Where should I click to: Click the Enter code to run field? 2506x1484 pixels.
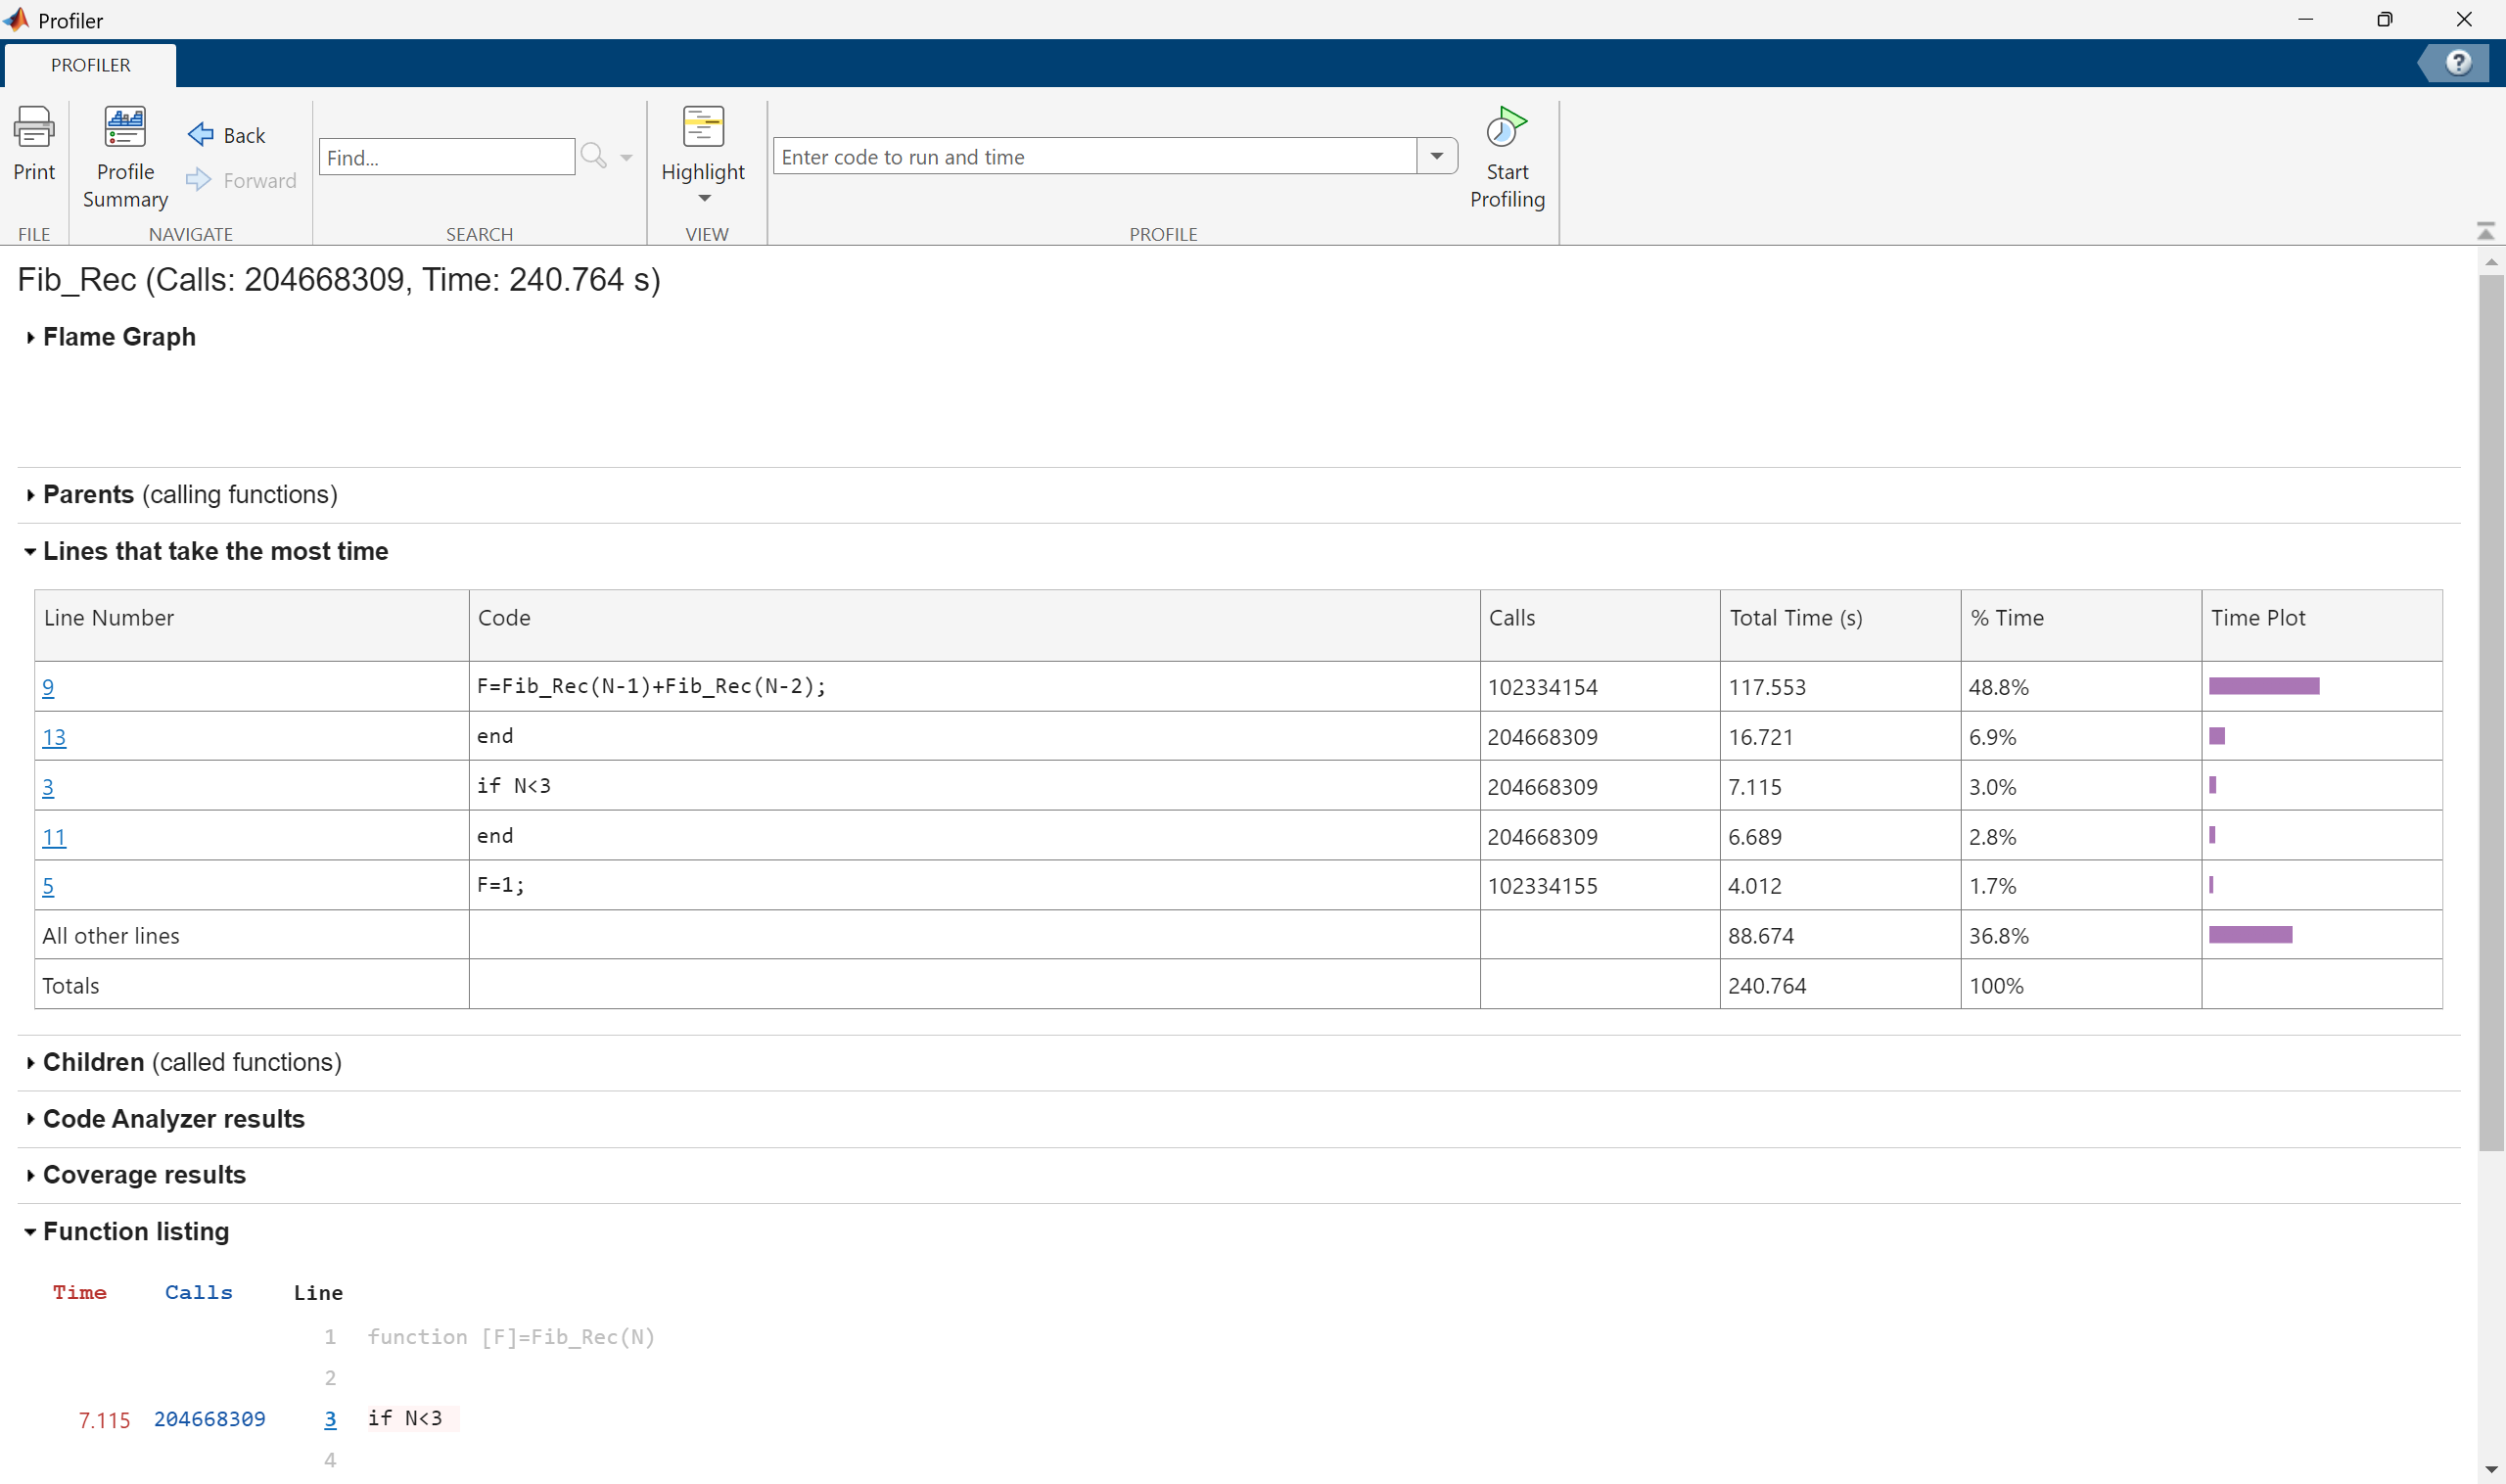1094,157
